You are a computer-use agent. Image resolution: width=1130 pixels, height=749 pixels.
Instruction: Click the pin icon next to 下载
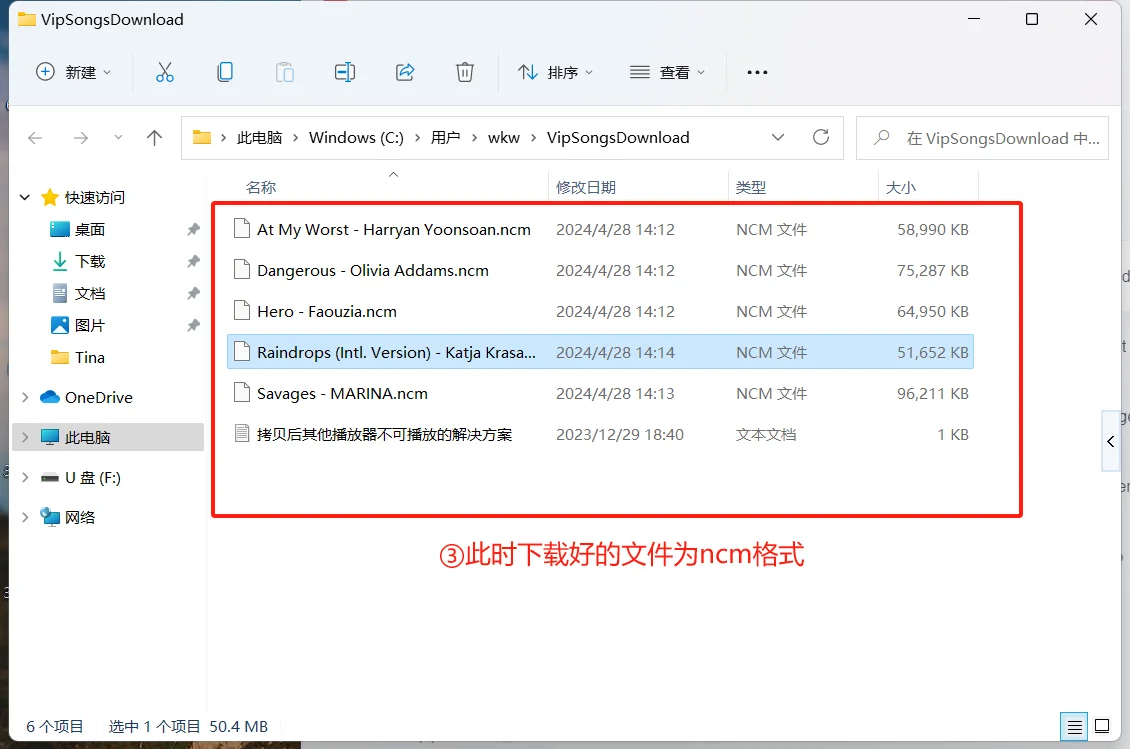pos(193,261)
